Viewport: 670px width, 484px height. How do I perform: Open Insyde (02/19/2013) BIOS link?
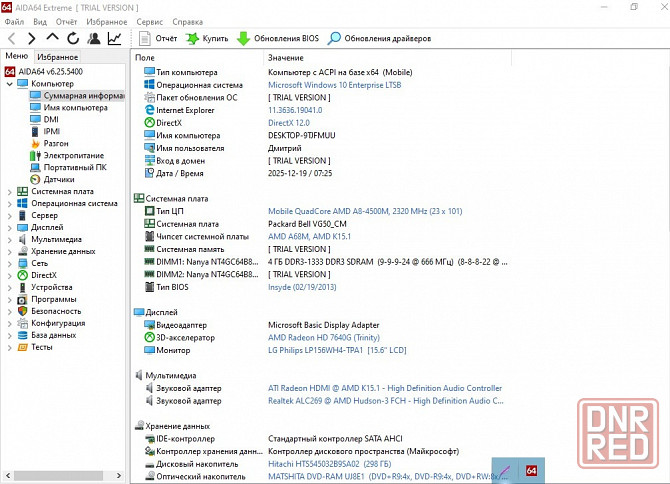[x=302, y=287]
